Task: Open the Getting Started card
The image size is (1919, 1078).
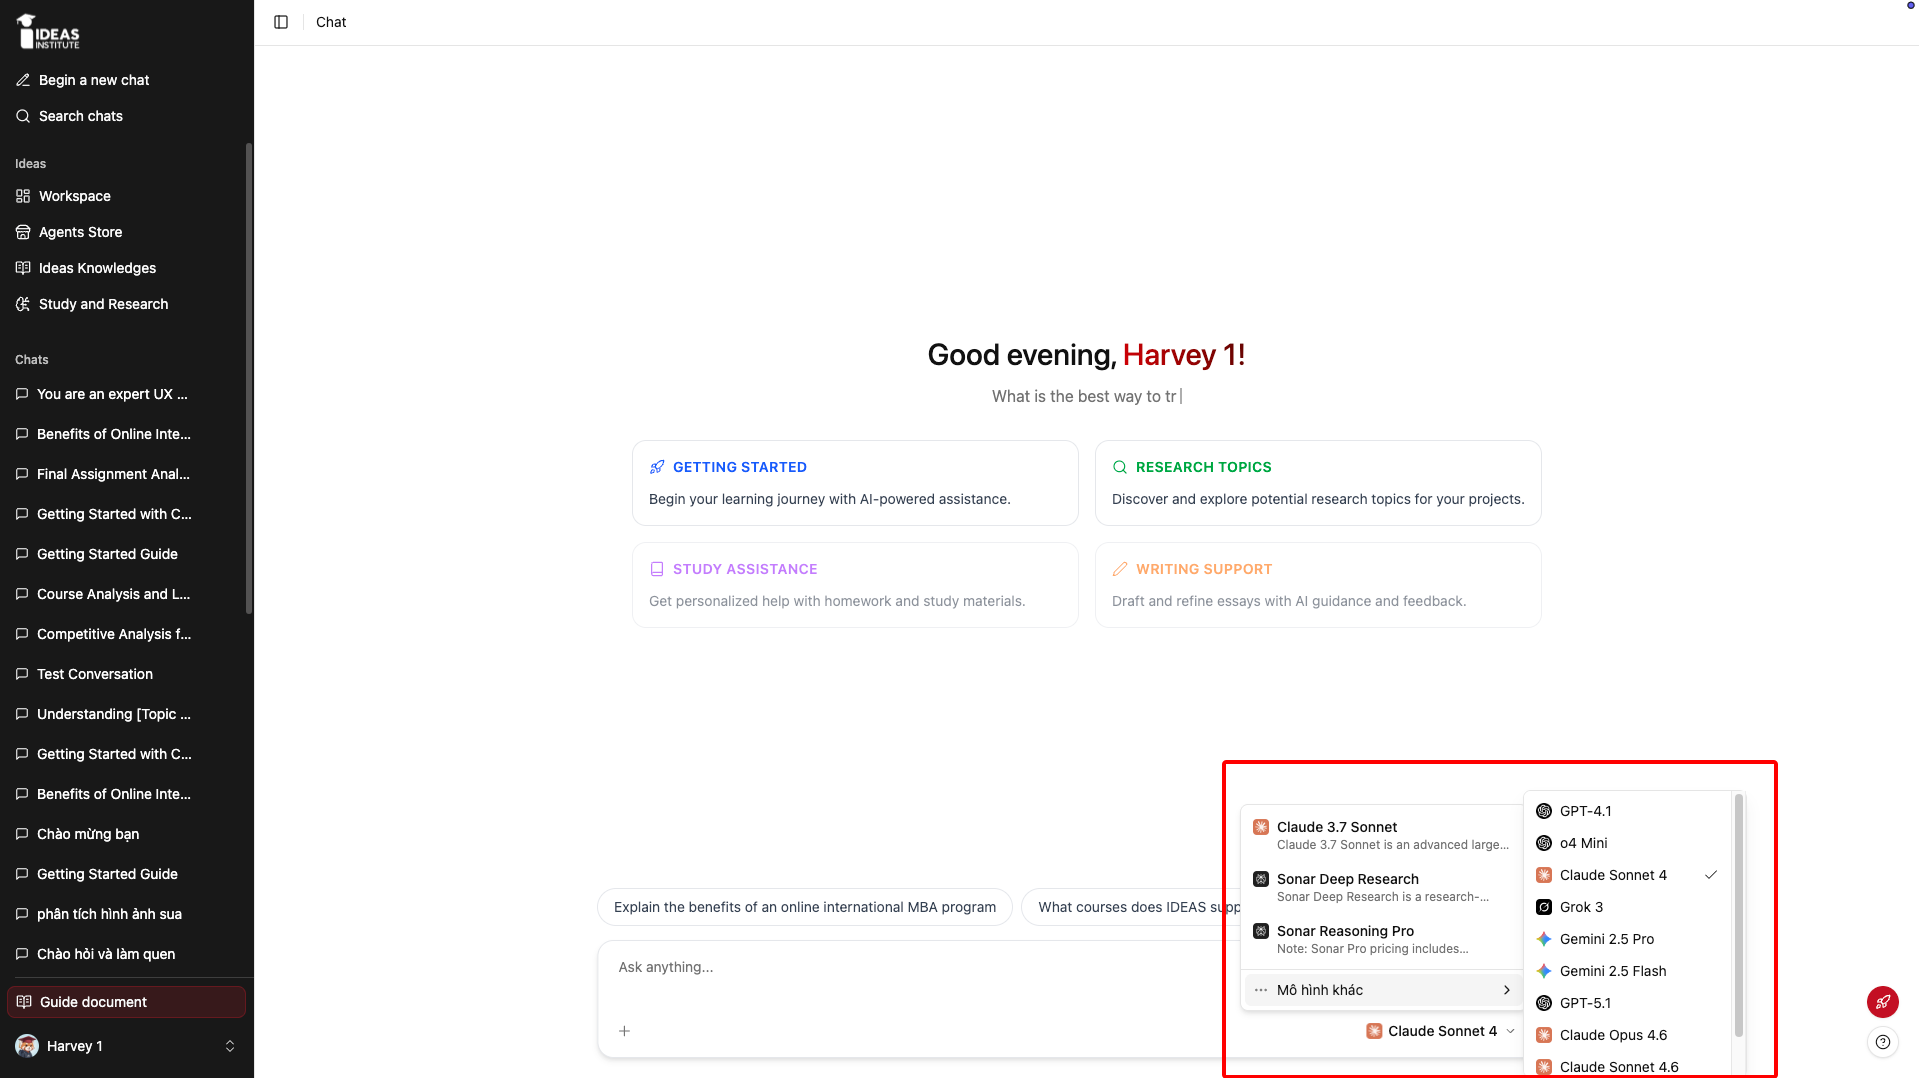Action: [x=855, y=483]
